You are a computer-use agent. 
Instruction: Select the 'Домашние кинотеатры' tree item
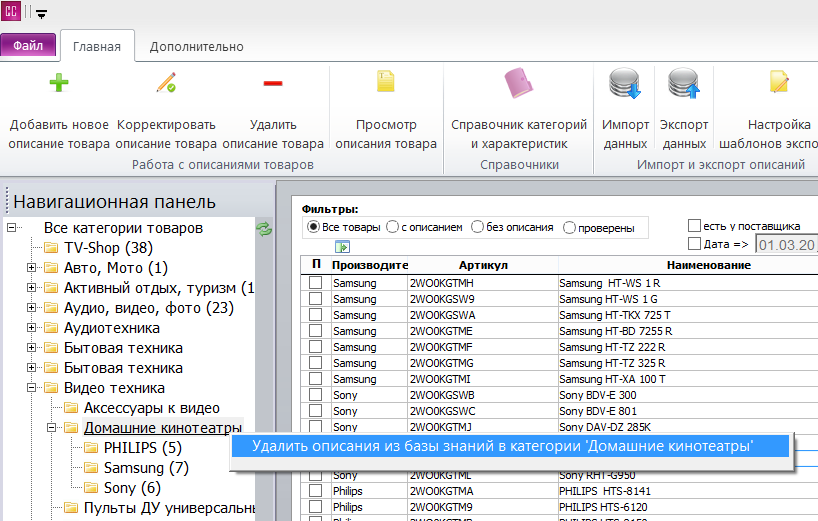click(x=163, y=428)
